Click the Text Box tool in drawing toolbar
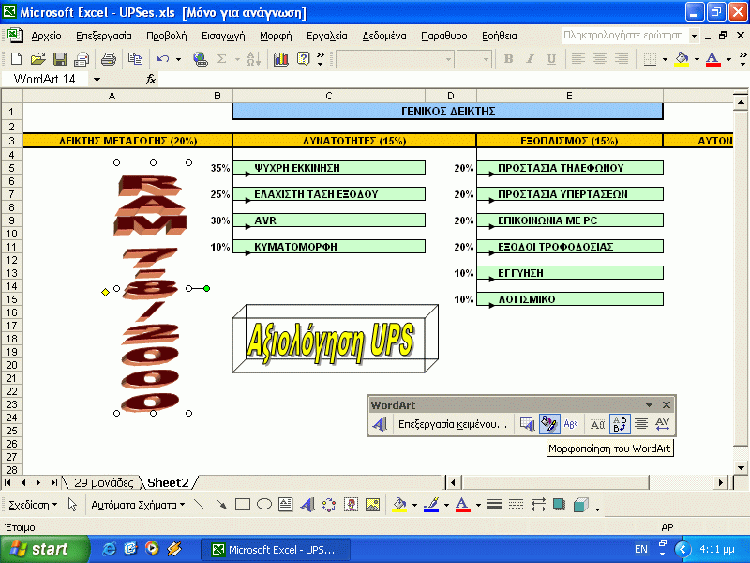This screenshot has width=750, height=563. tap(286, 505)
